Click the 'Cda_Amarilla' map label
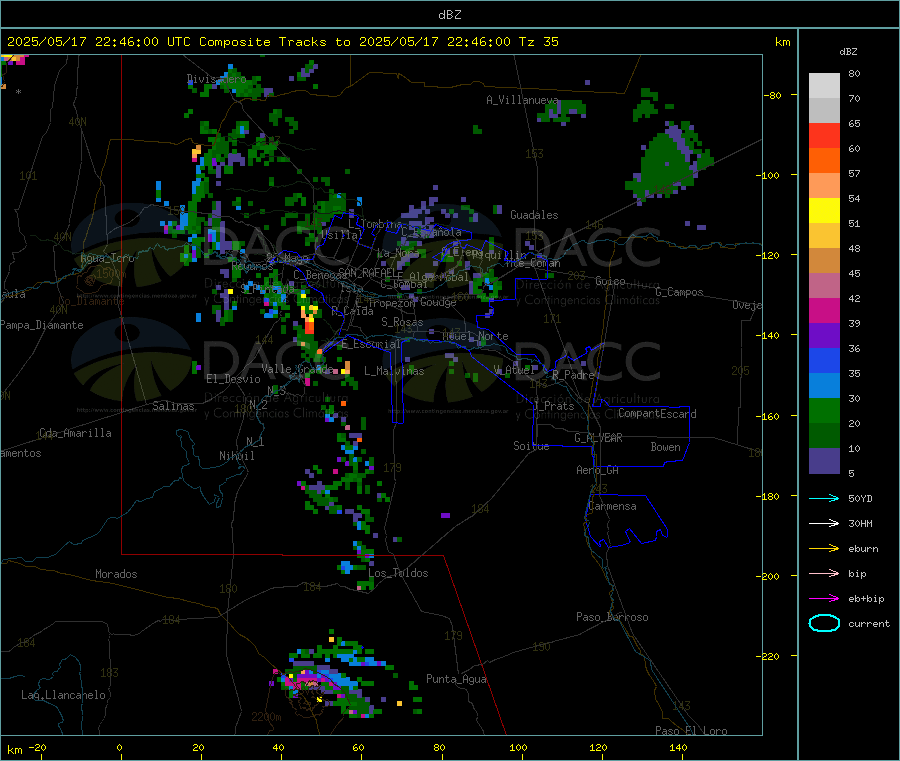This screenshot has height=761, width=900. click(75, 433)
